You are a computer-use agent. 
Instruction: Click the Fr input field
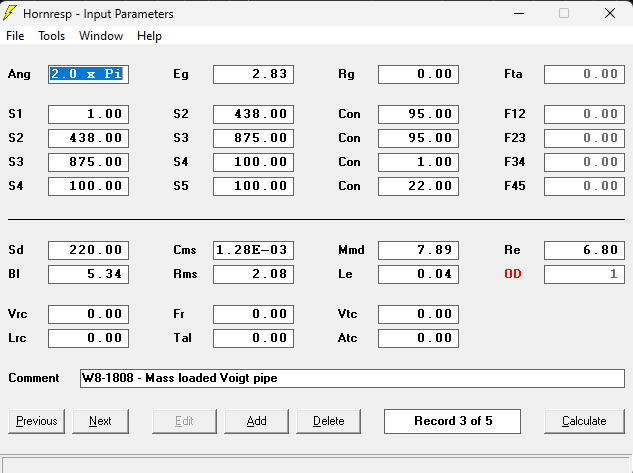tap(254, 314)
